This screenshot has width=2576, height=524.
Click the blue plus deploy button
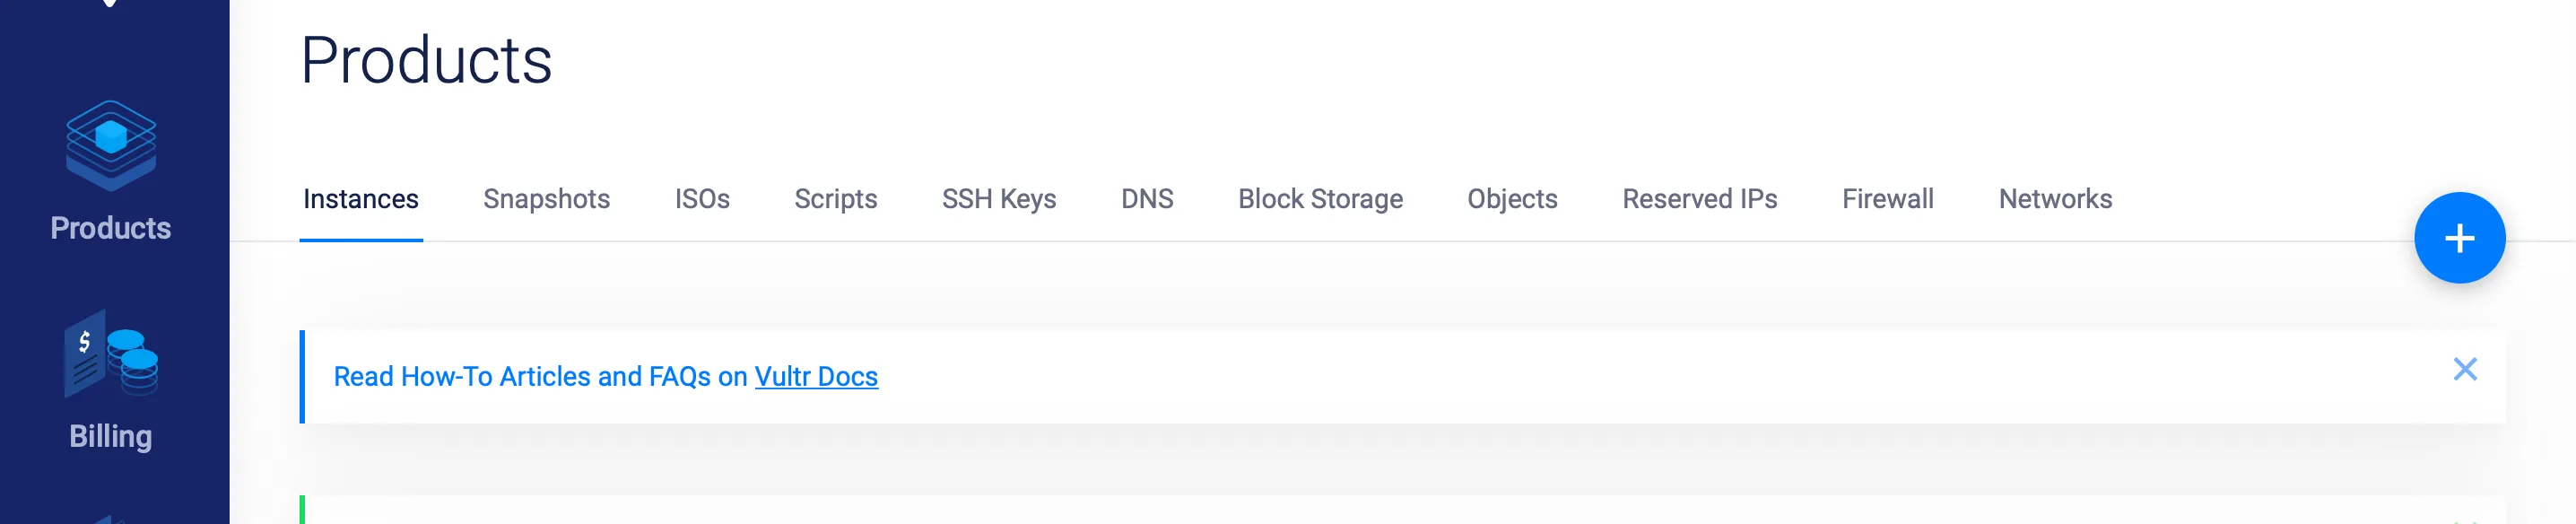tap(2458, 238)
